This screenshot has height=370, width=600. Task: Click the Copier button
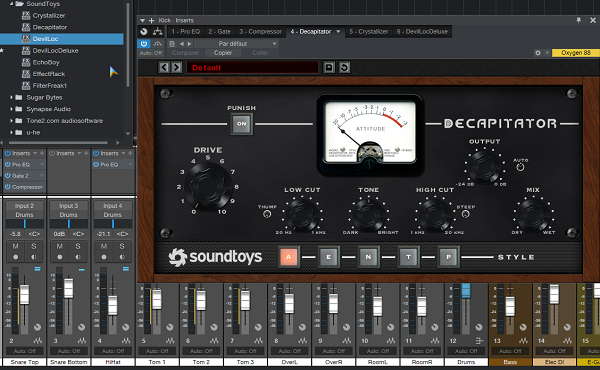(223, 53)
